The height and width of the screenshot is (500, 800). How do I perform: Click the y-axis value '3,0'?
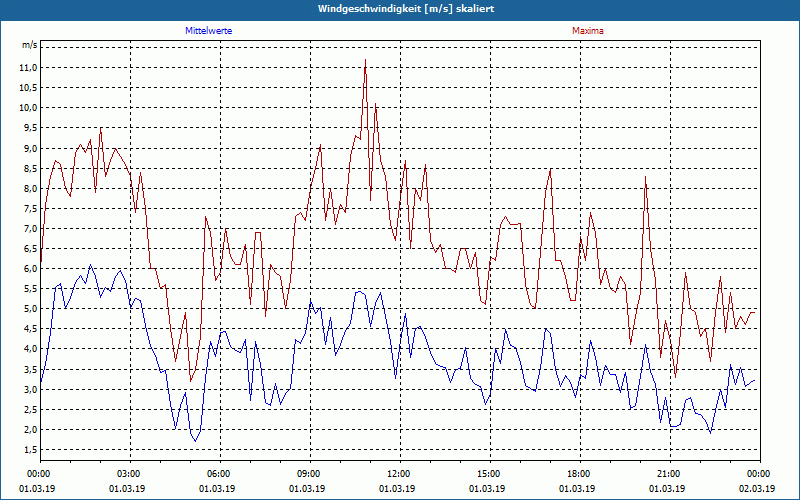pos(30,389)
